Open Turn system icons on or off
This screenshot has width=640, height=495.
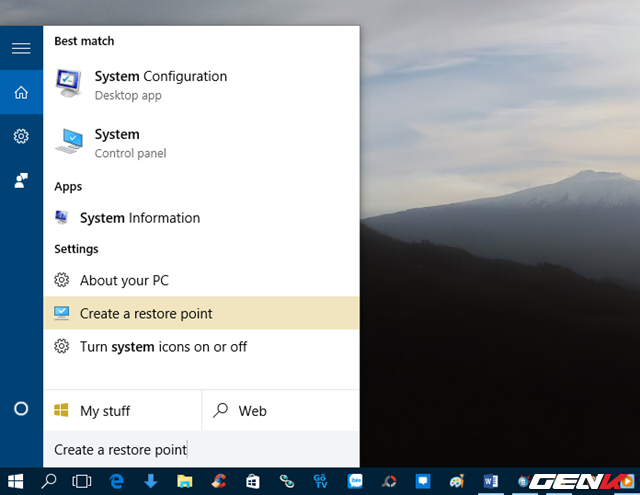[163, 347]
